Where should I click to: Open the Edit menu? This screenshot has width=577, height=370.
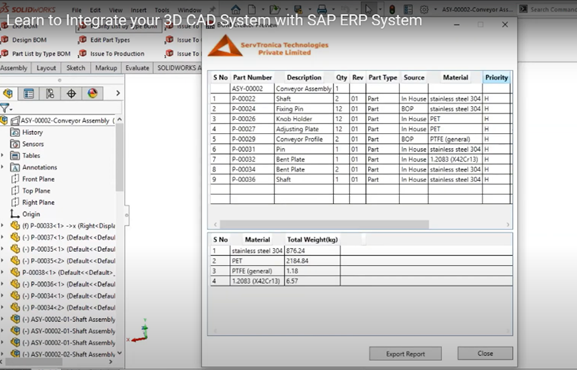click(95, 10)
